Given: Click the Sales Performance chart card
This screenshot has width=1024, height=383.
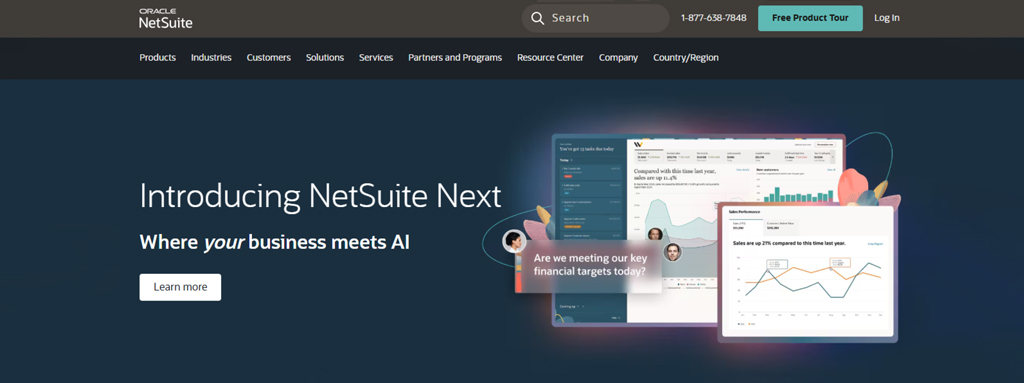Looking at the screenshot, I should click(808, 271).
